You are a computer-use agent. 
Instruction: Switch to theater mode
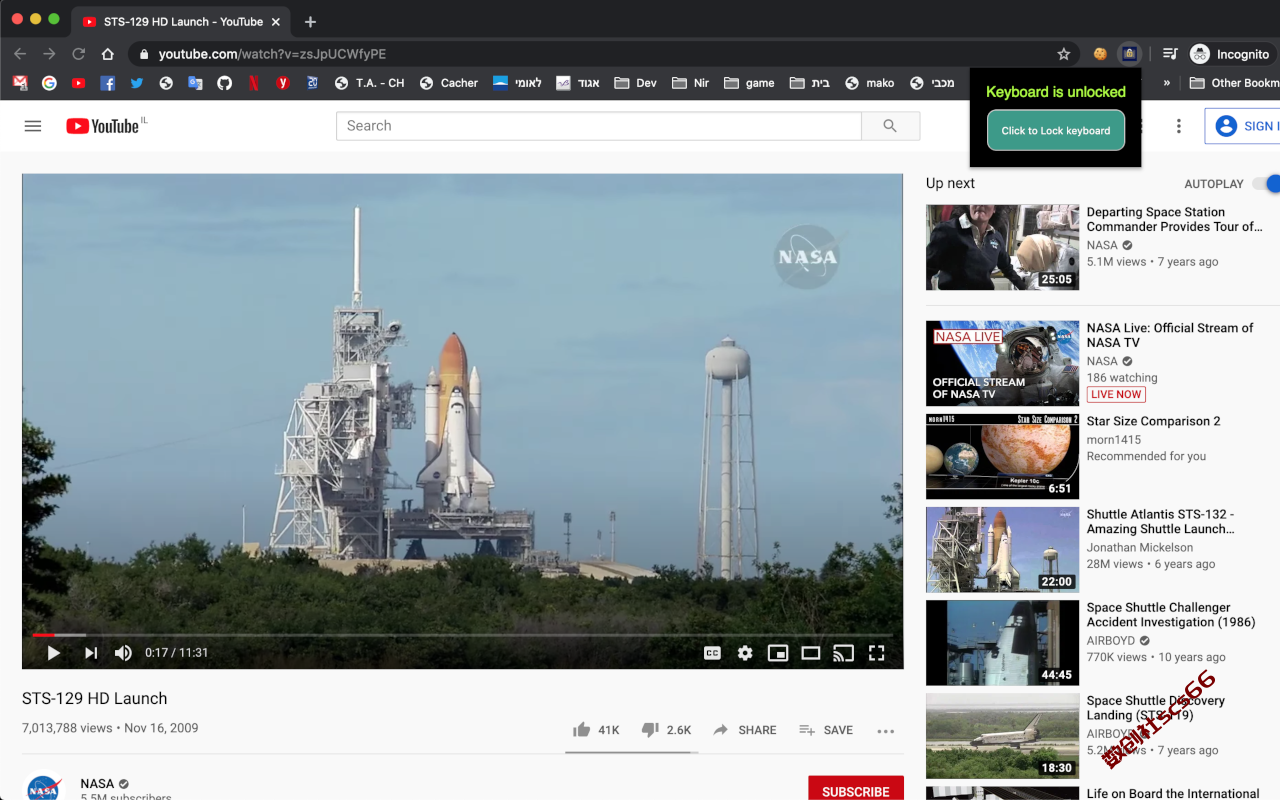(811, 653)
